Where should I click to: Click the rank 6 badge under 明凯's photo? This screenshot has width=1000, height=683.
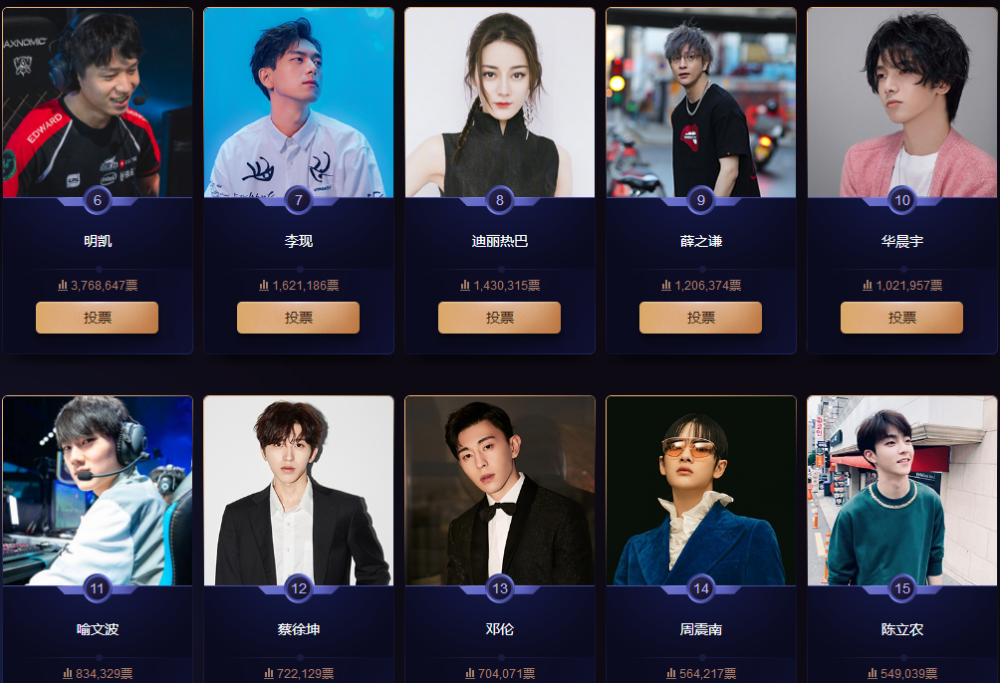(97, 200)
